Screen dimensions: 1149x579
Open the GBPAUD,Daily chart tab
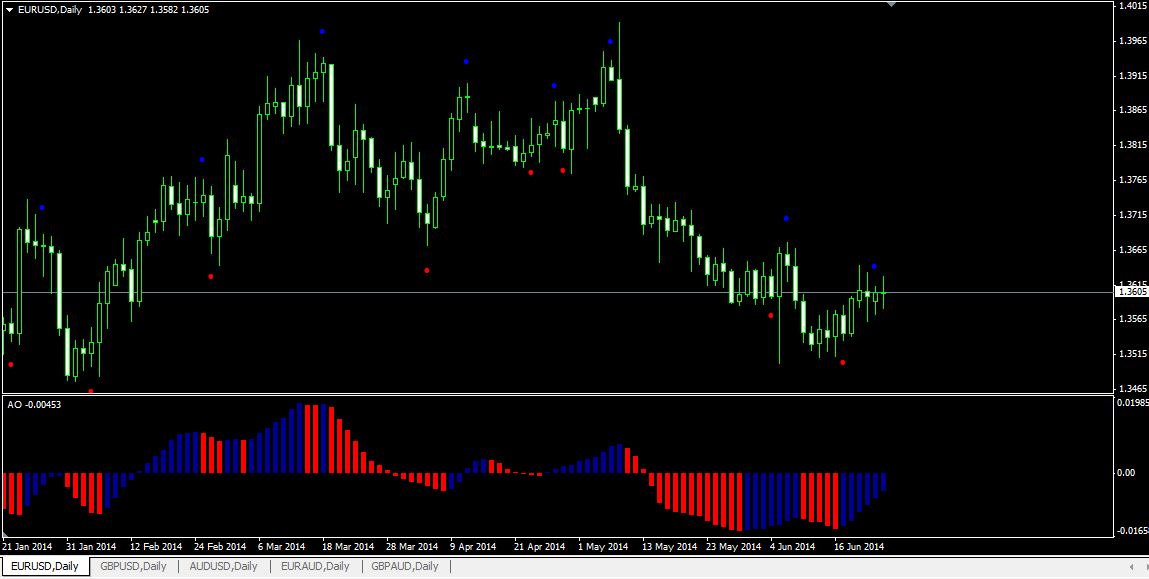404,566
